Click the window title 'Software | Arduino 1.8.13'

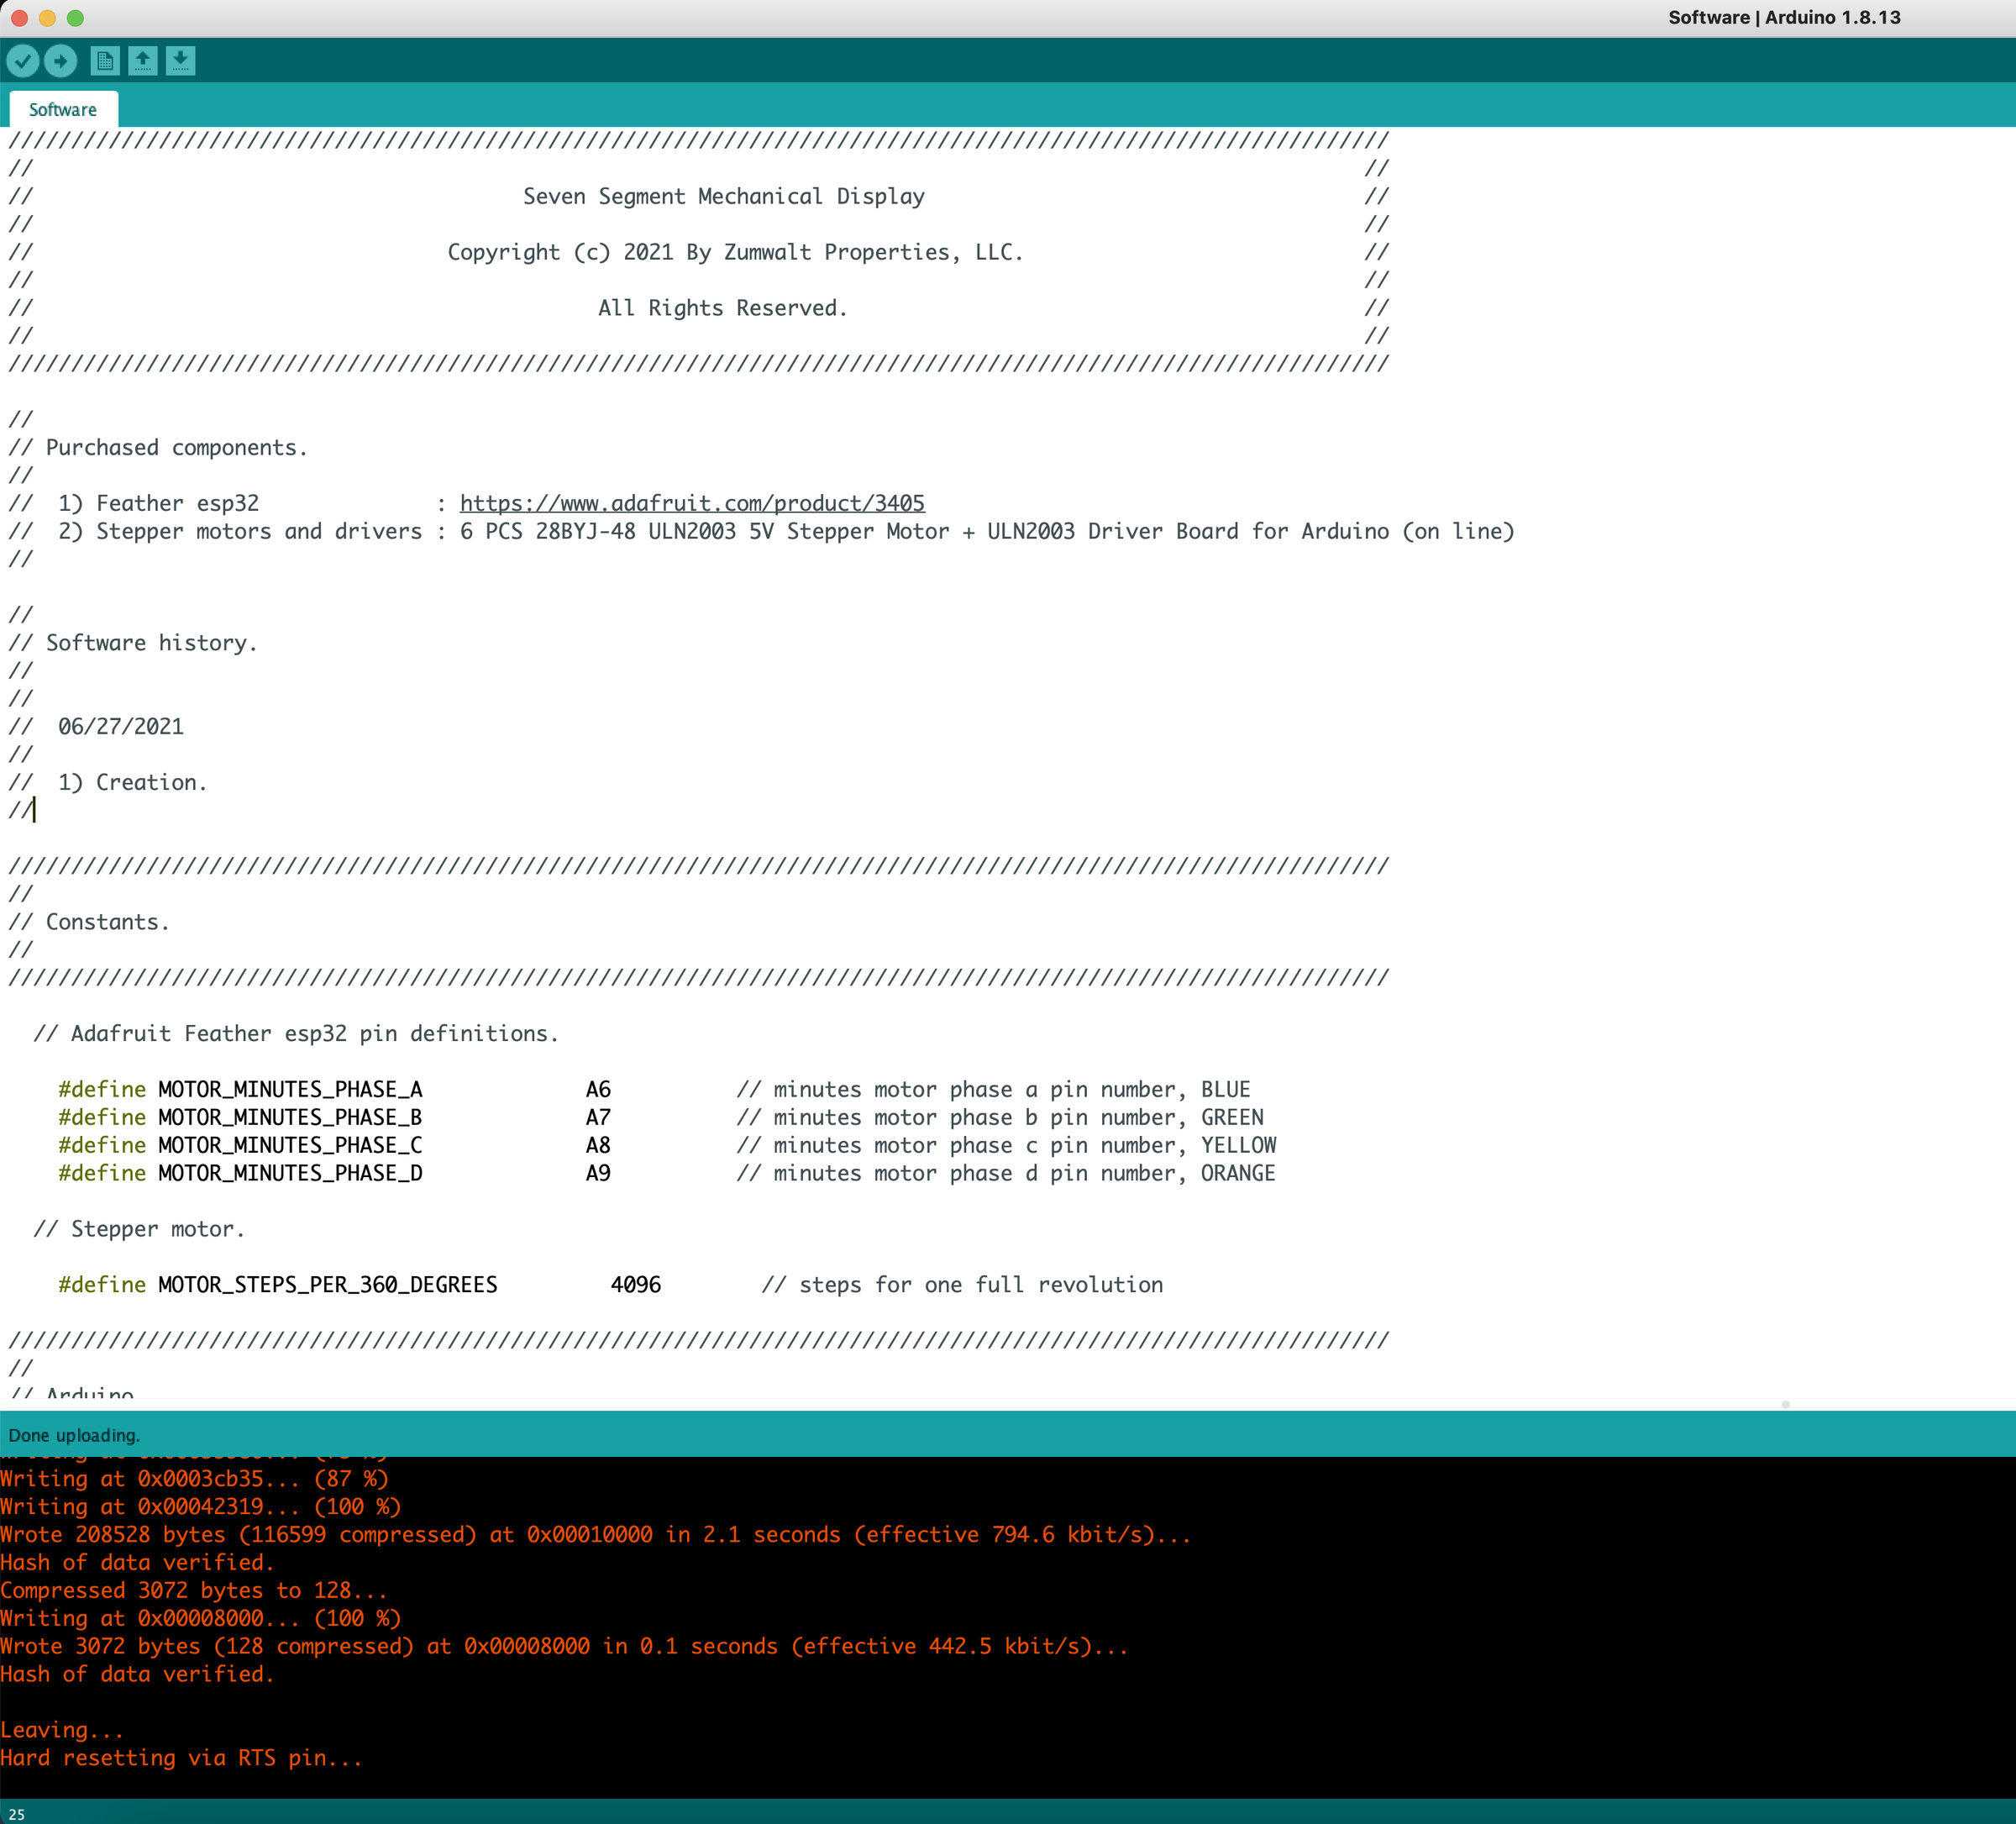pos(1784,18)
